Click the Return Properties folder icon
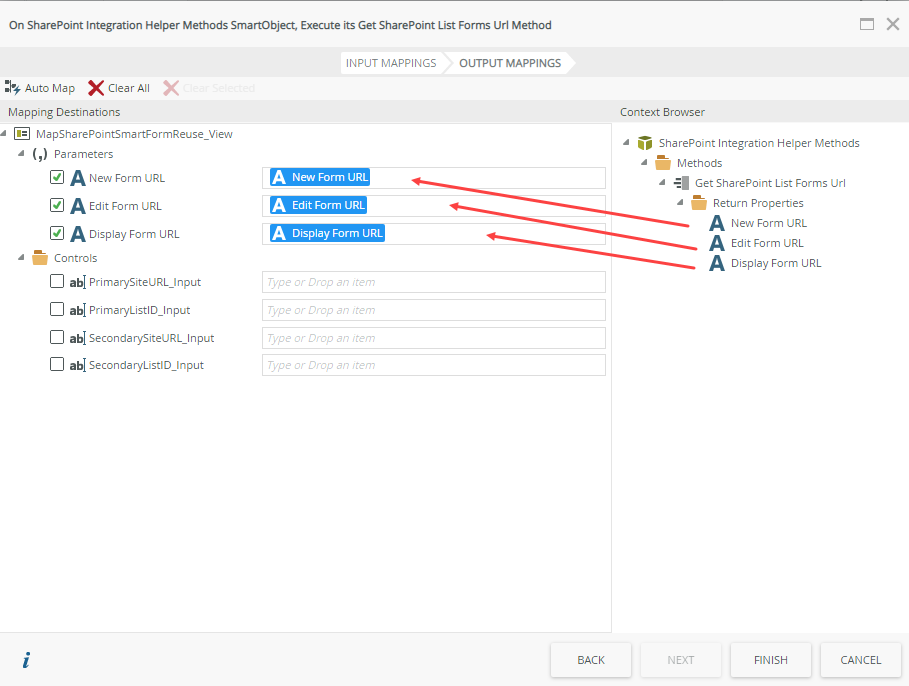 [699, 203]
